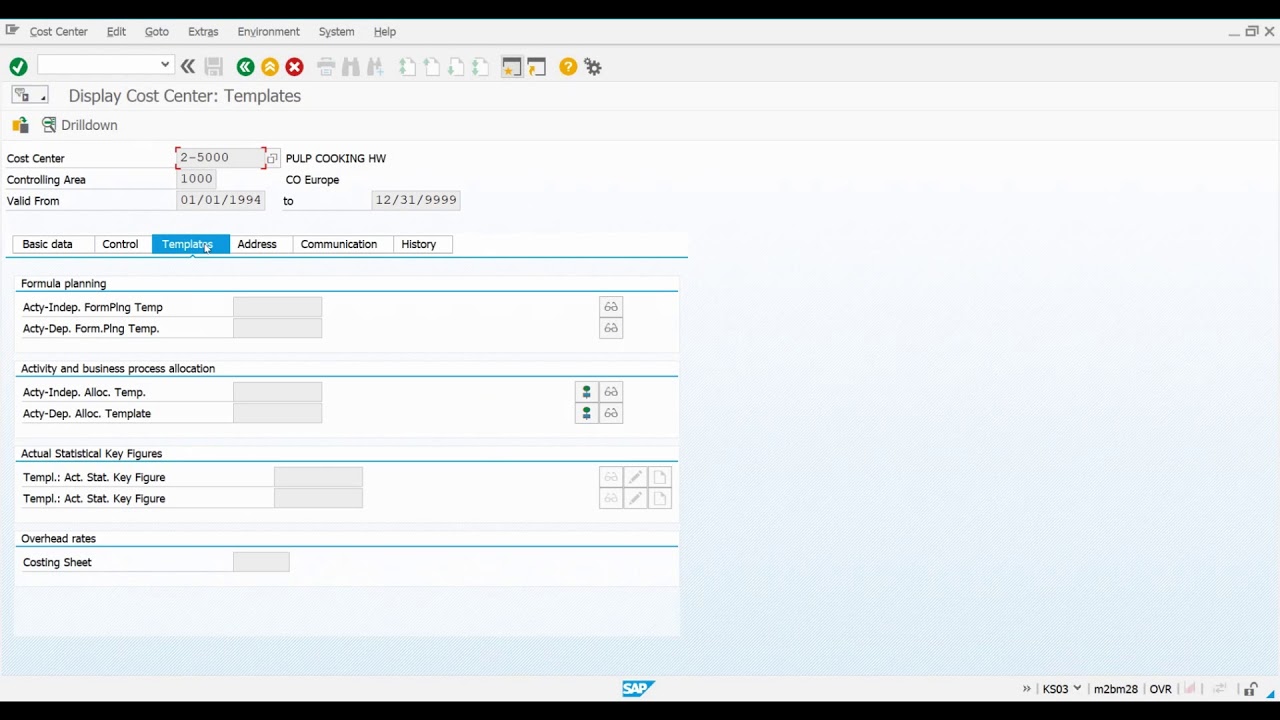Open the Edit menu
The width and height of the screenshot is (1280, 720).
point(116,32)
